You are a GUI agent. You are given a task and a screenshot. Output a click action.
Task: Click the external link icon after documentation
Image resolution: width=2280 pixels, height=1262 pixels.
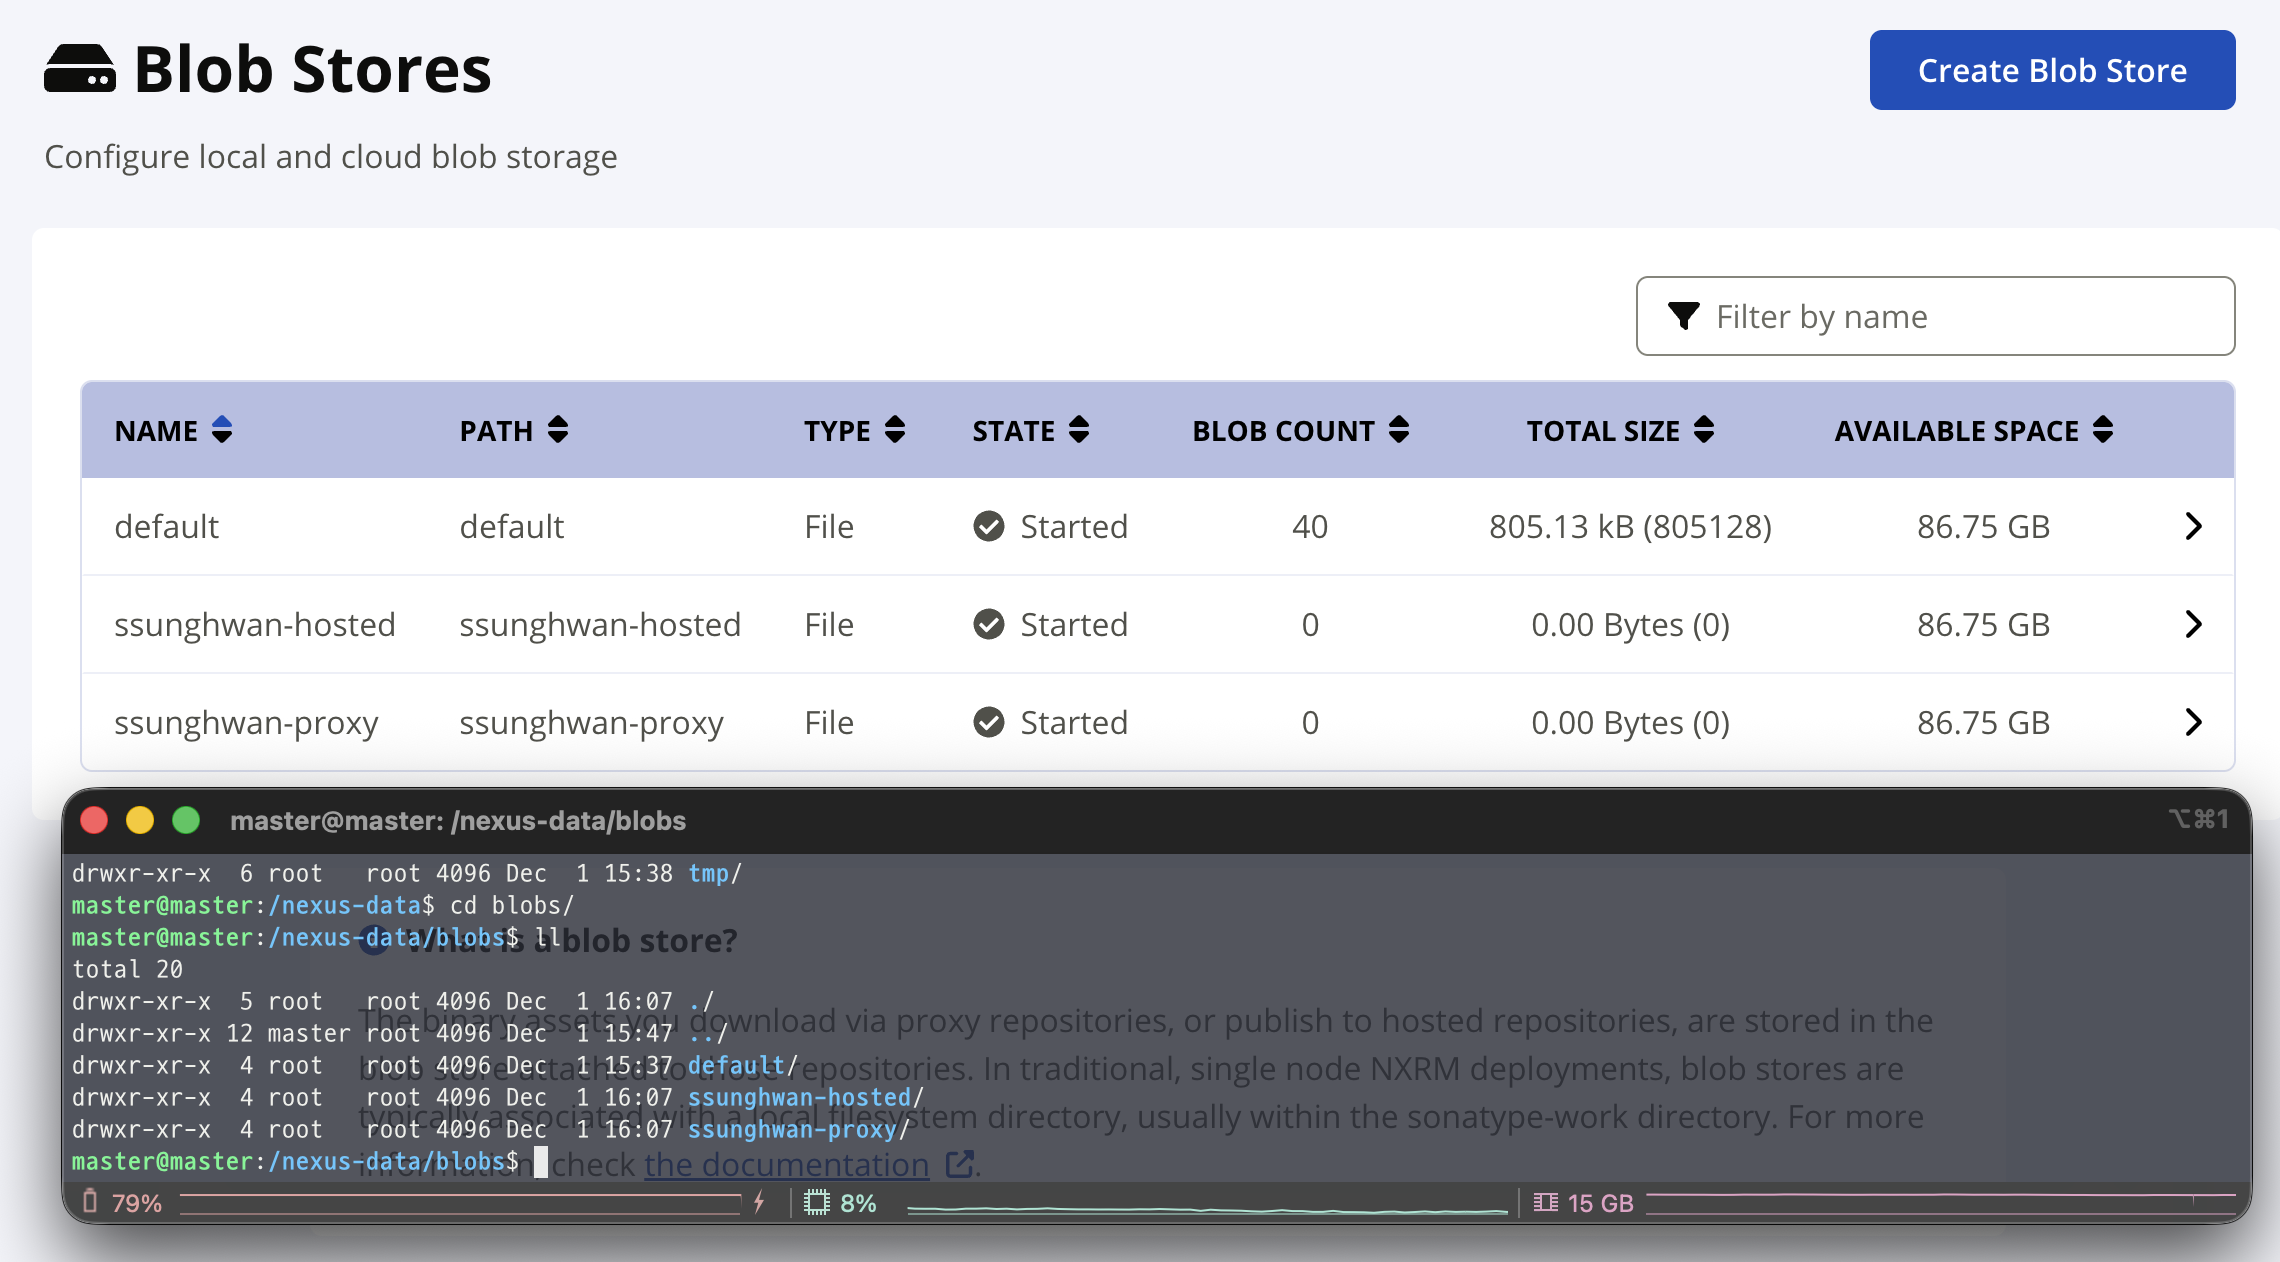960,1164
